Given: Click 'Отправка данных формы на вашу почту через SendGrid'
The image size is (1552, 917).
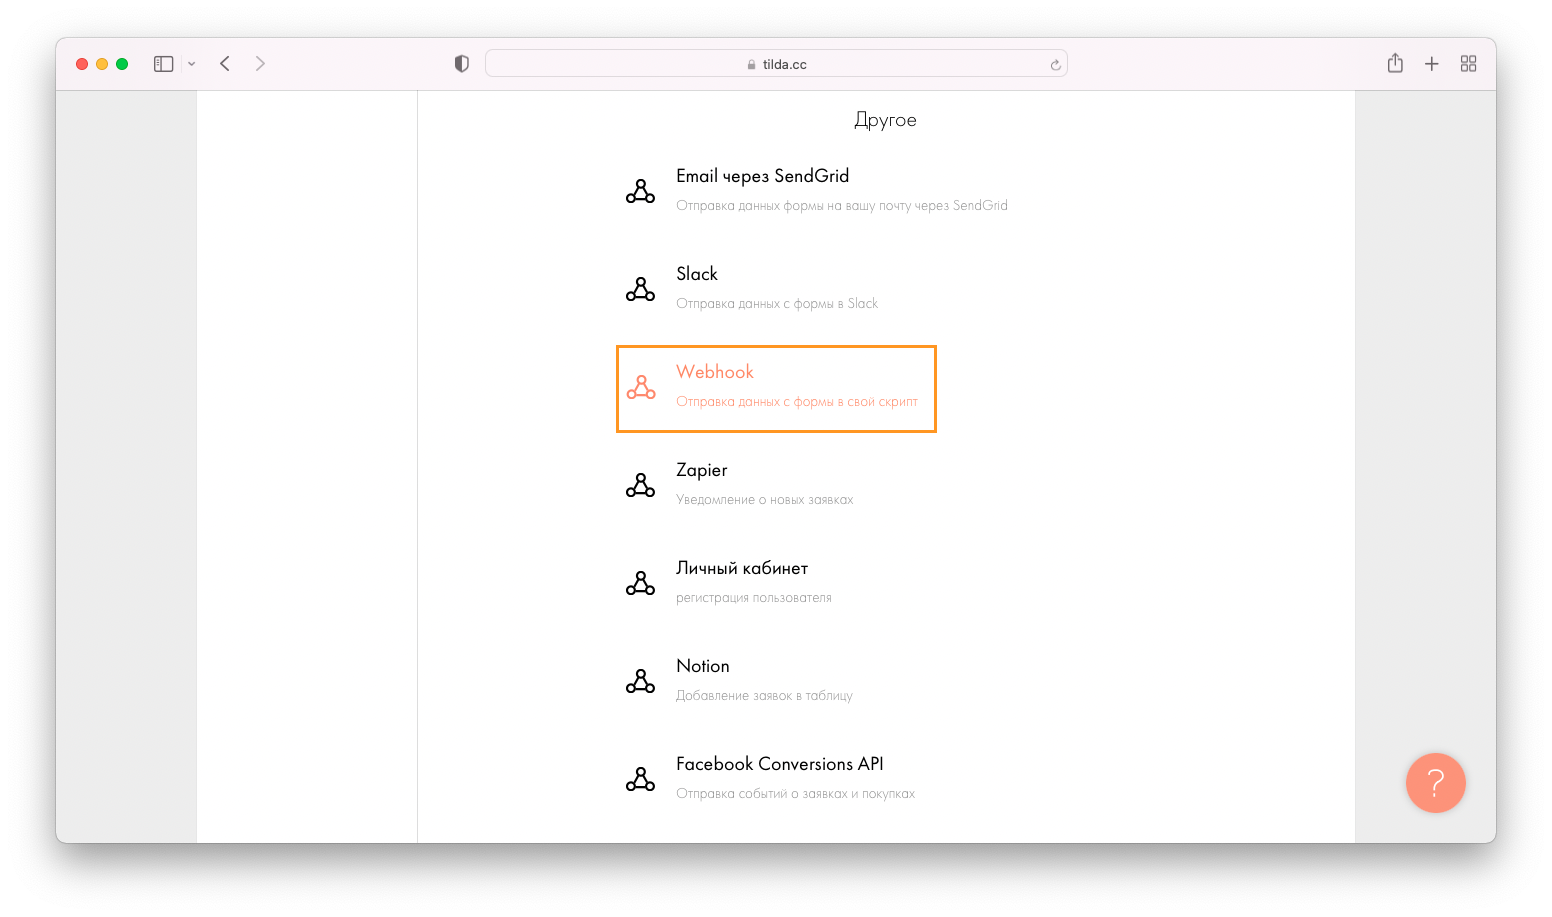Looking at the screenshot, I should 842,206.
